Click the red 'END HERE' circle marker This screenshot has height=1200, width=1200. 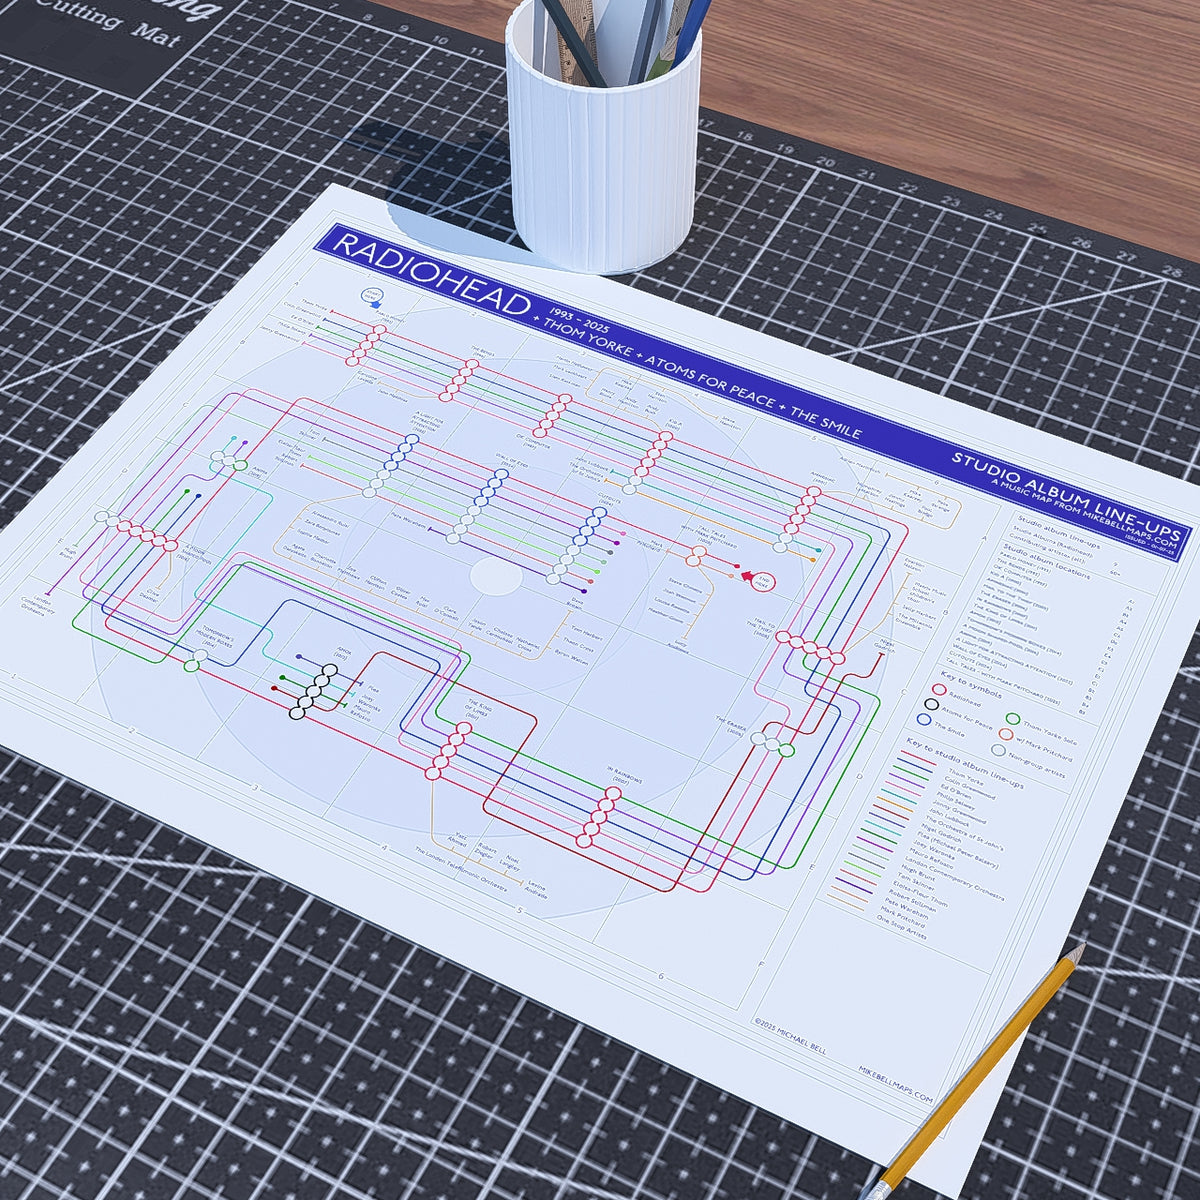point(764,580)
